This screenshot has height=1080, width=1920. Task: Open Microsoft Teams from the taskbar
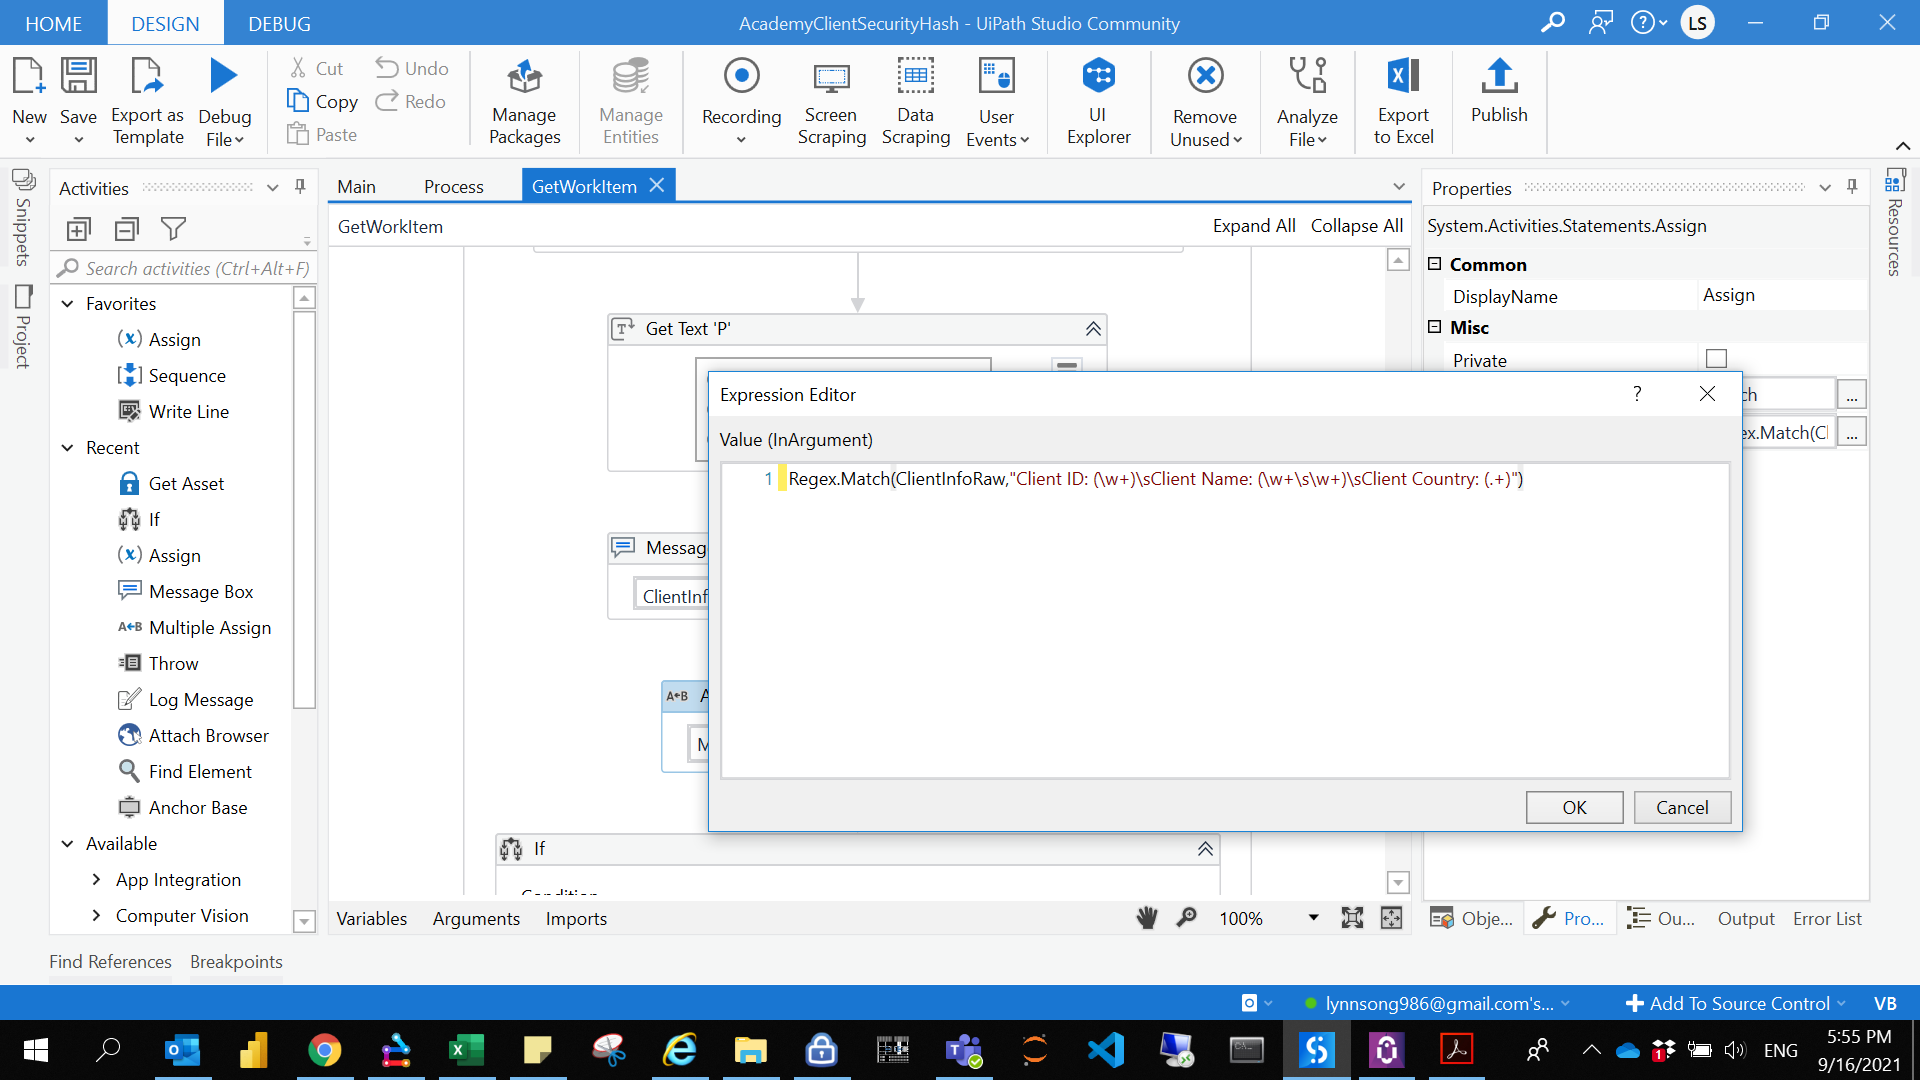(x=963, y=1050)
